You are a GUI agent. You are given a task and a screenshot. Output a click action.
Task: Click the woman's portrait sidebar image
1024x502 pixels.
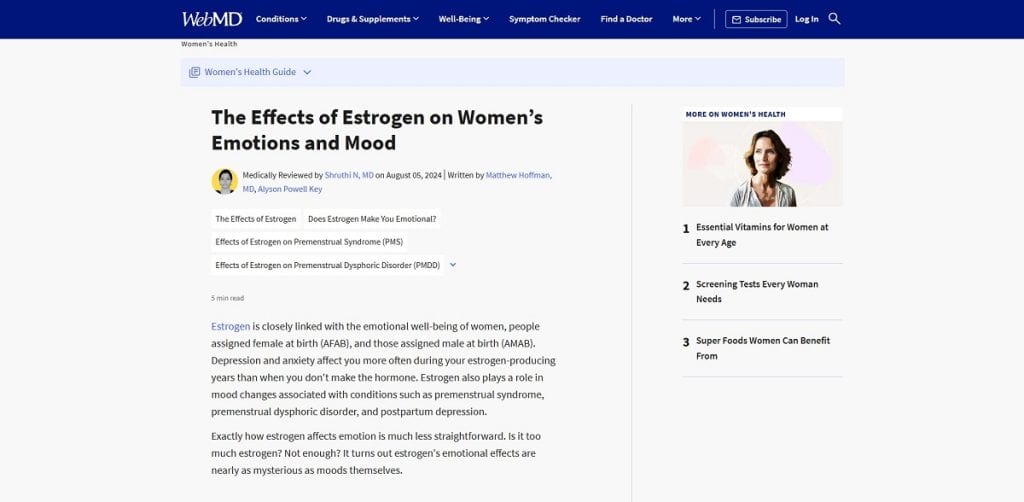pyautogui.click(x=763, y=164)
